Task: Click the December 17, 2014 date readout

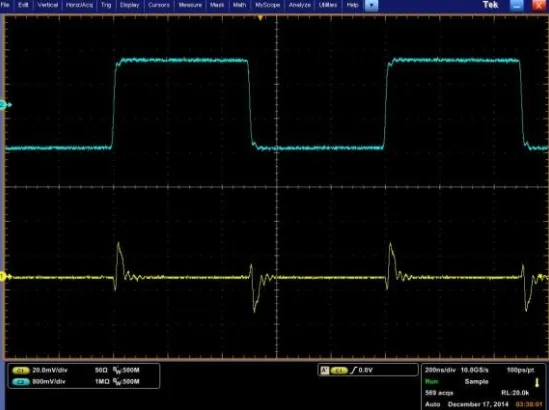Action: 478,404
